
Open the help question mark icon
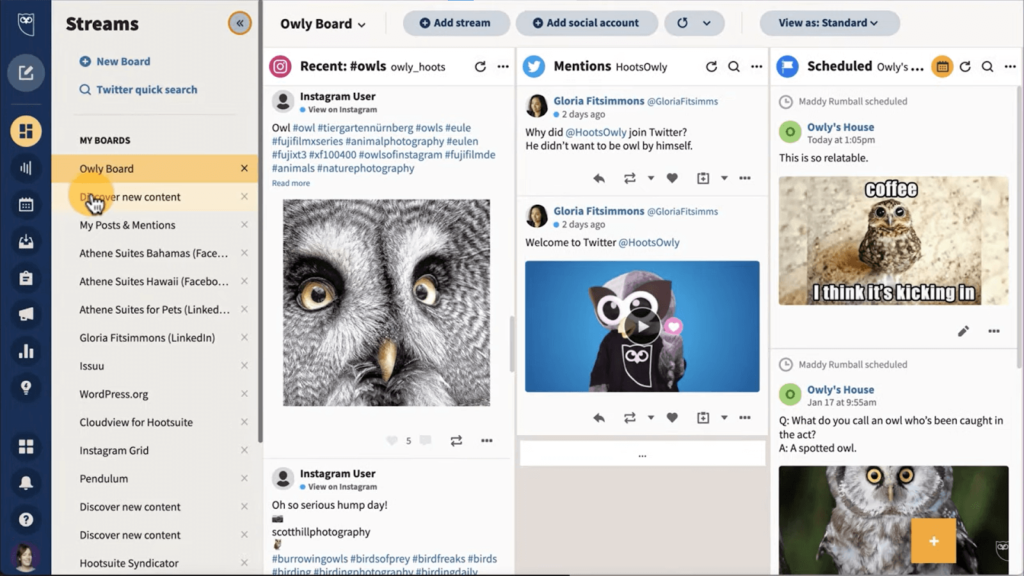(25, 520)
